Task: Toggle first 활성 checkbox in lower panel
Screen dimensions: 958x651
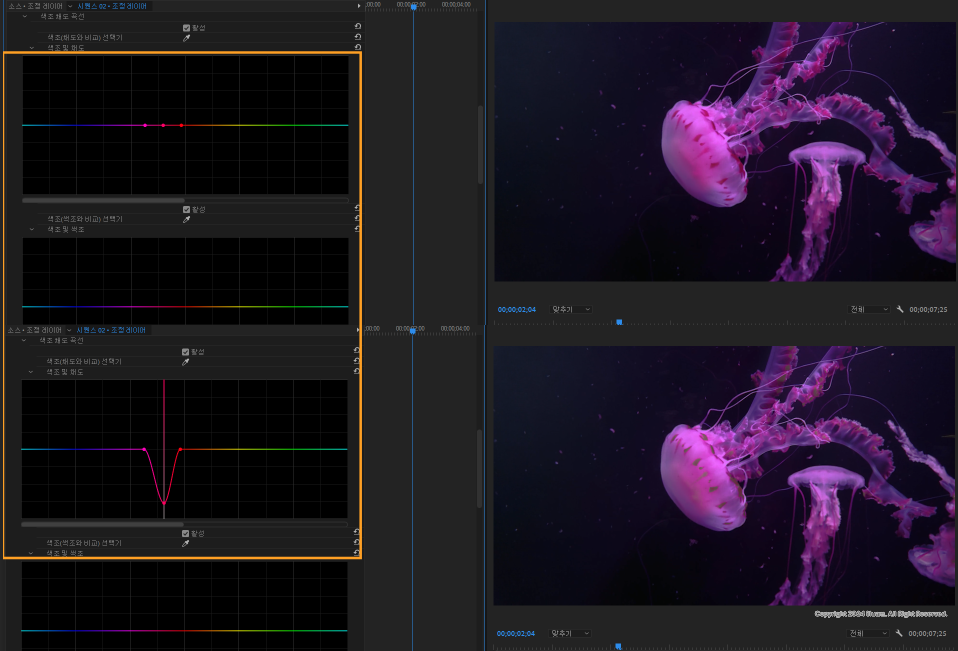Action: point(186,352)
